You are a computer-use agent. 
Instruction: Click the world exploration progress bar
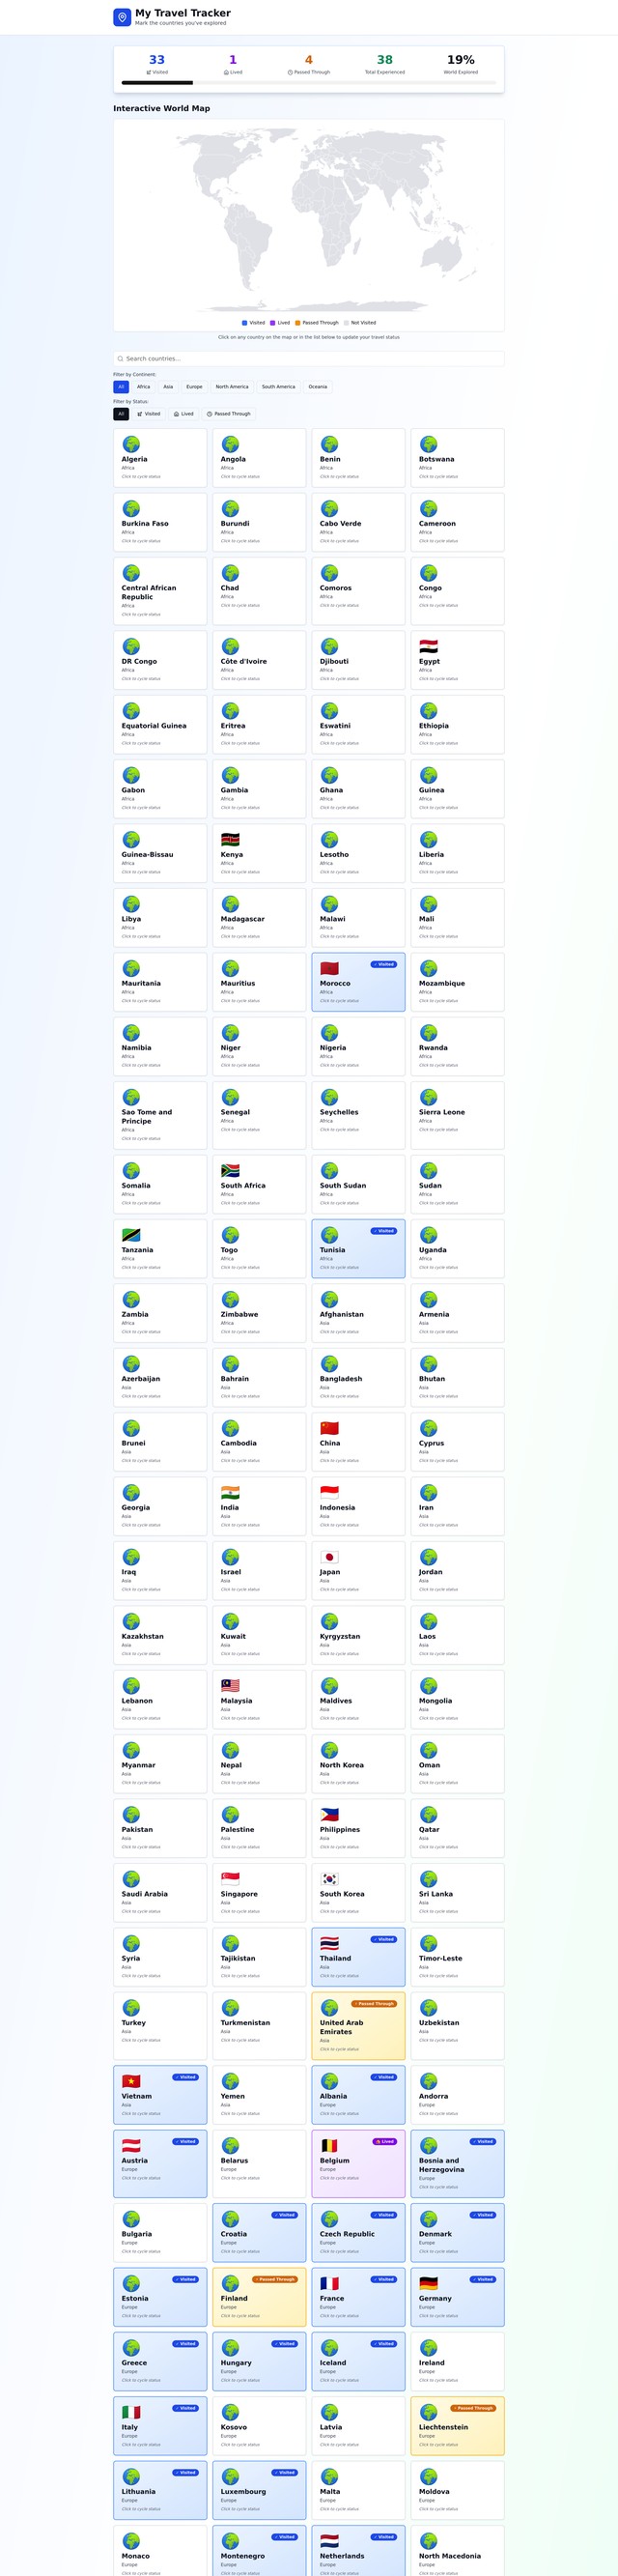click(x=308, y=83)
